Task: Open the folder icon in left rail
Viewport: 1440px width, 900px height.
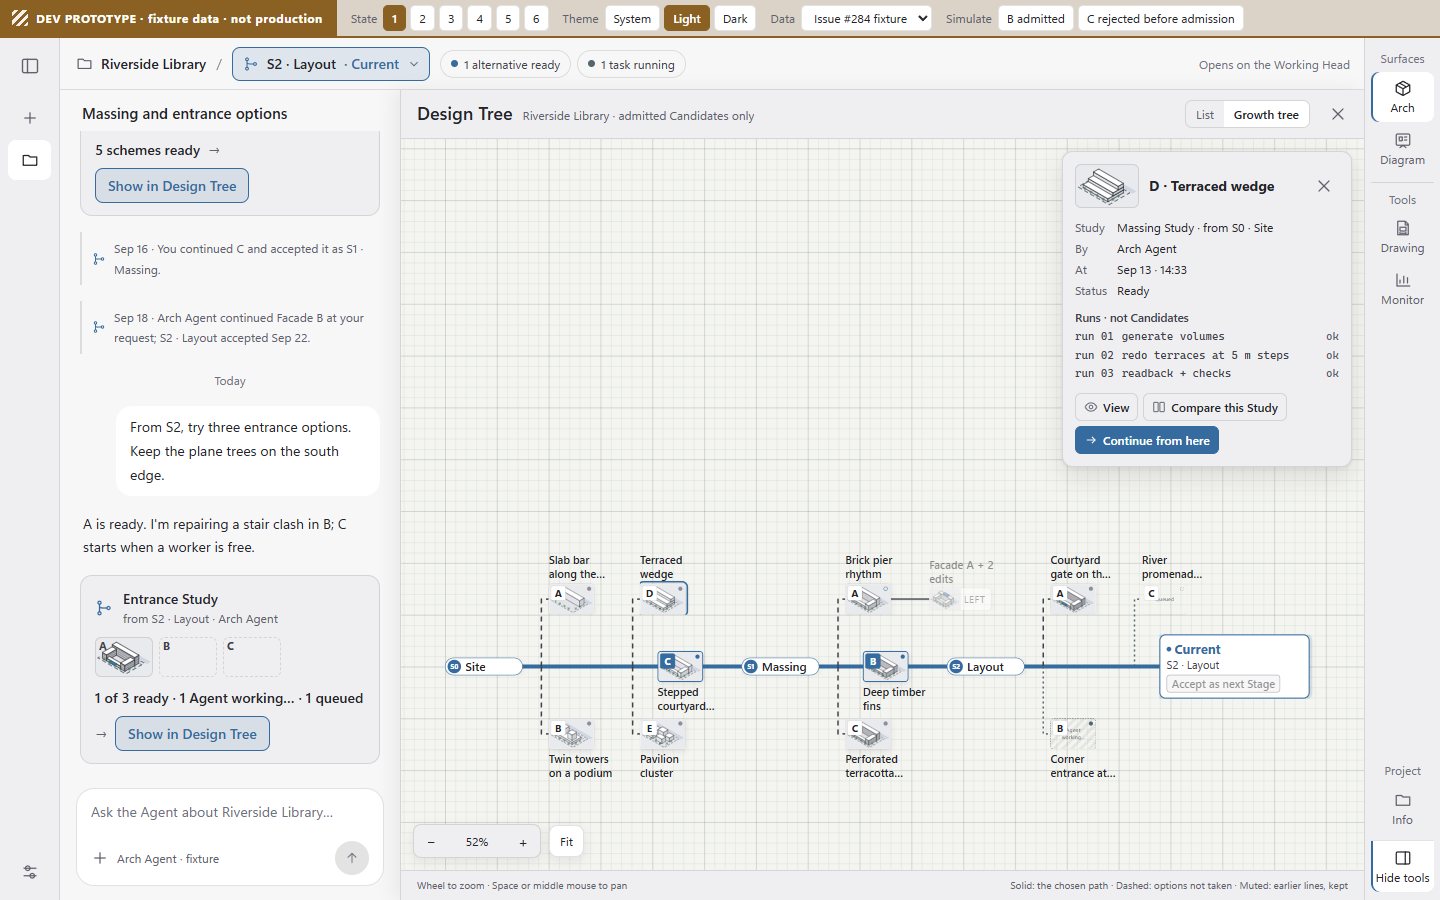Action: click(x=30, y=160)
